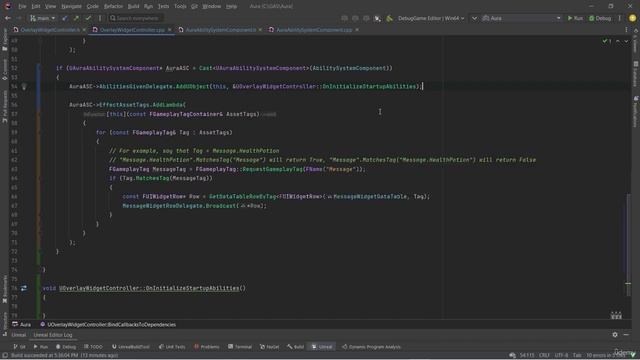
Task: Open the Refactor menu
Action: tap(113, 6)
